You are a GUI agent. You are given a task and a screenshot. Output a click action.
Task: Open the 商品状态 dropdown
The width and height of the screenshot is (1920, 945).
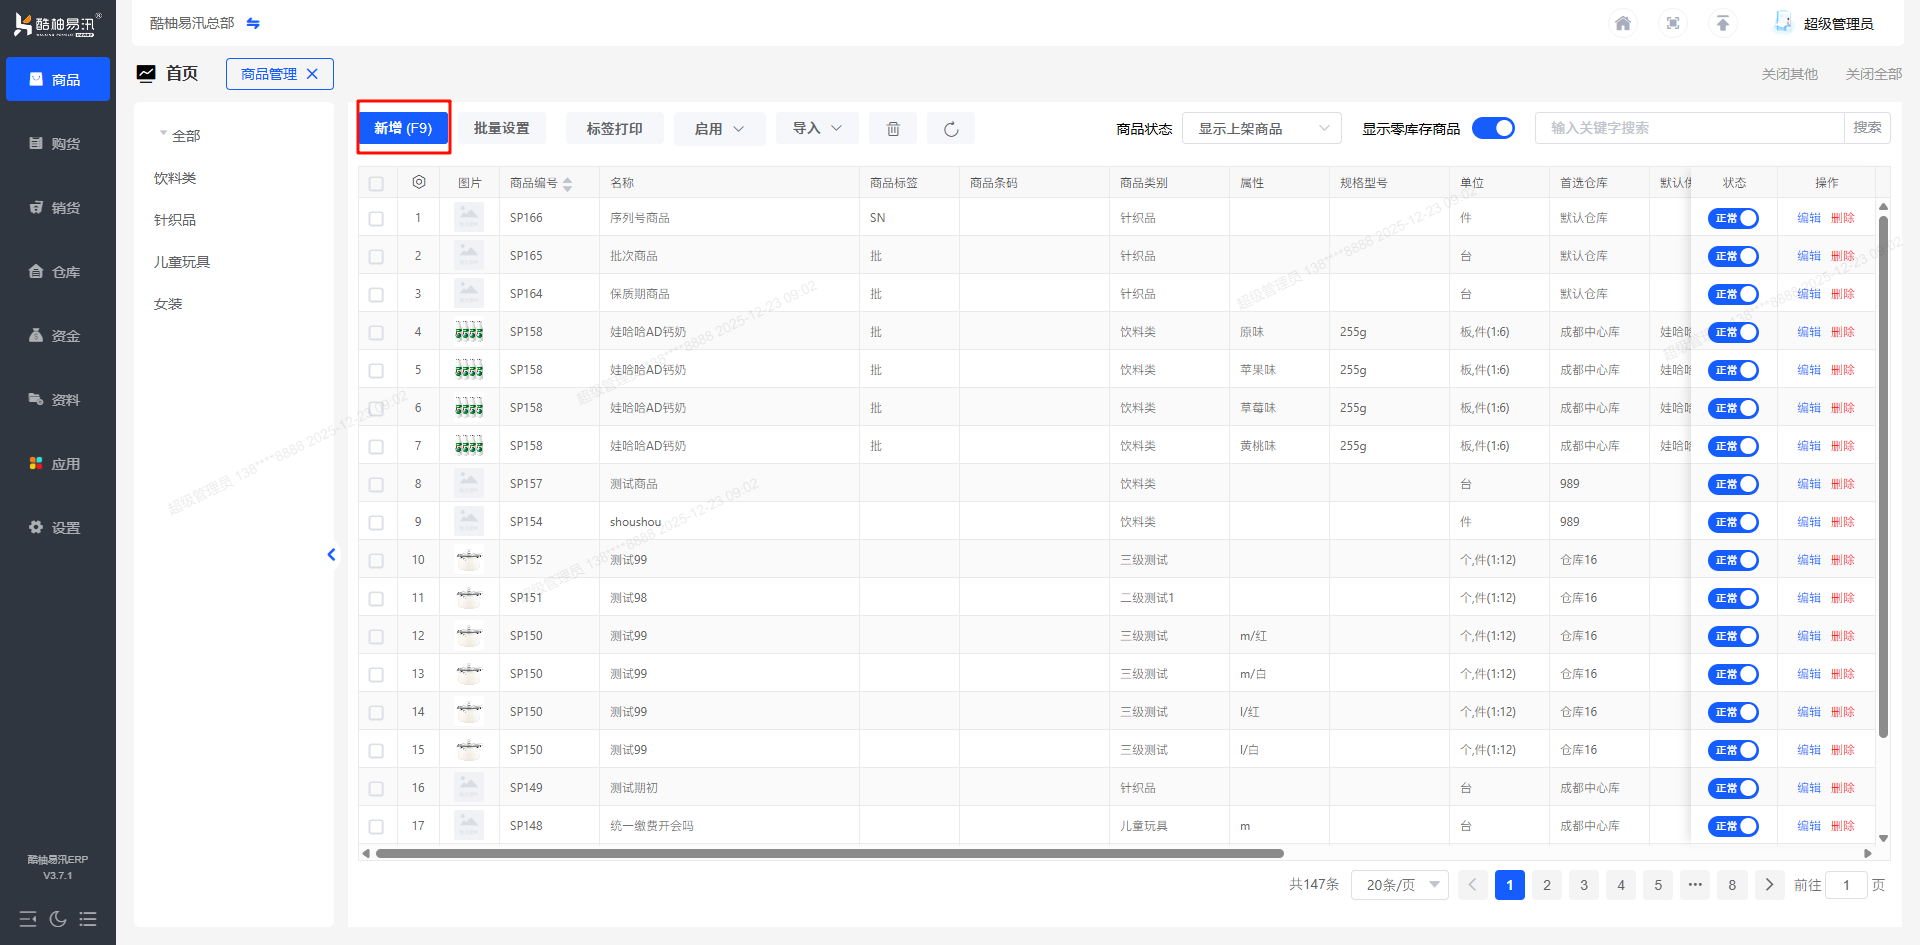tap(1261, 128)
